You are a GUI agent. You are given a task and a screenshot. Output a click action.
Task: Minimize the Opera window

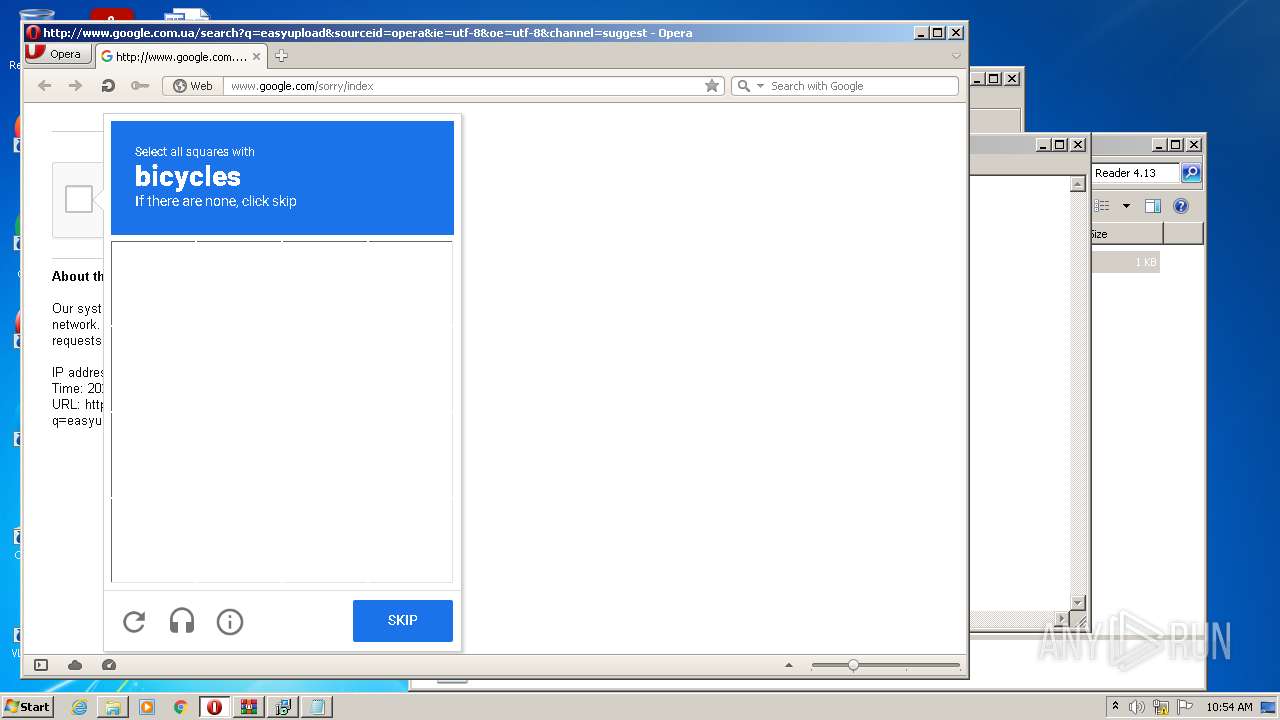pos(921,33)
